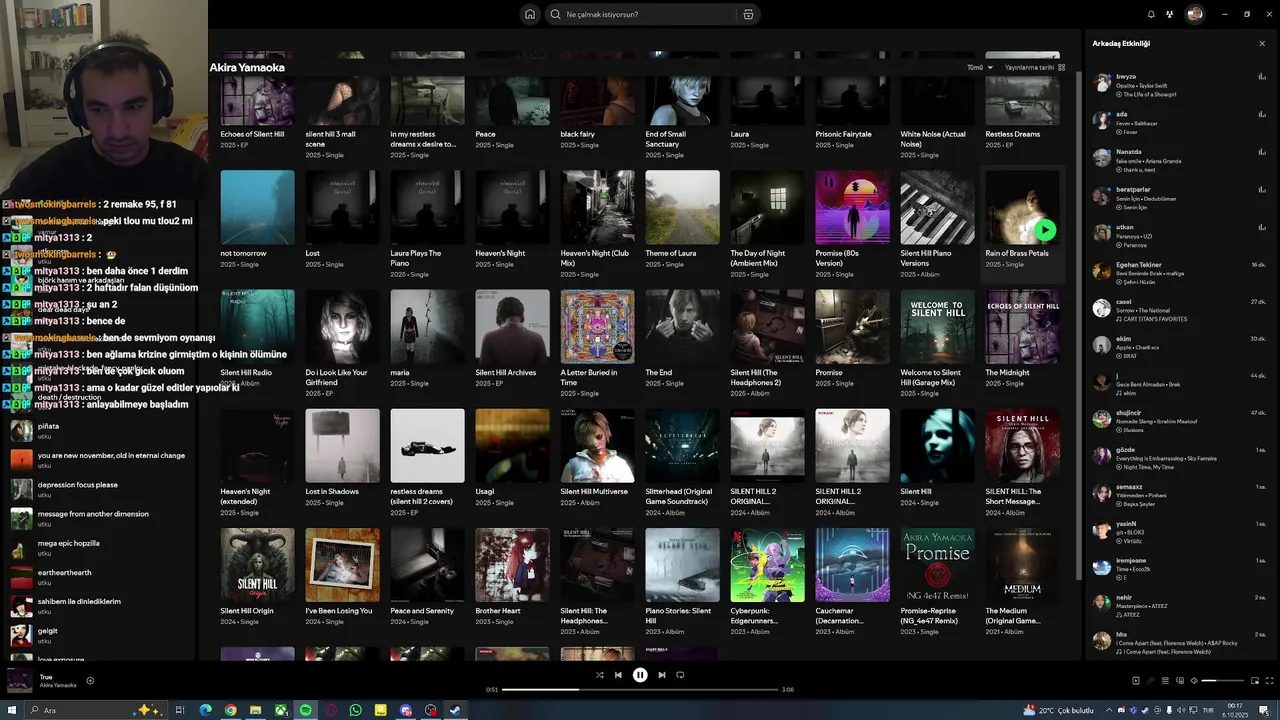Seek on the playback progress bar

point(640,689)
